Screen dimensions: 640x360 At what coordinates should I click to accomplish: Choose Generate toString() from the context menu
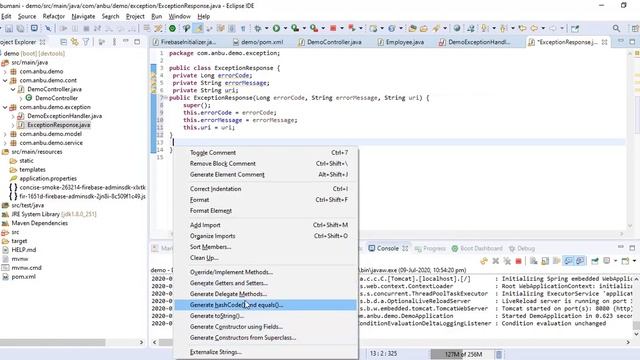pyautogui.click(x=265, y=316)
